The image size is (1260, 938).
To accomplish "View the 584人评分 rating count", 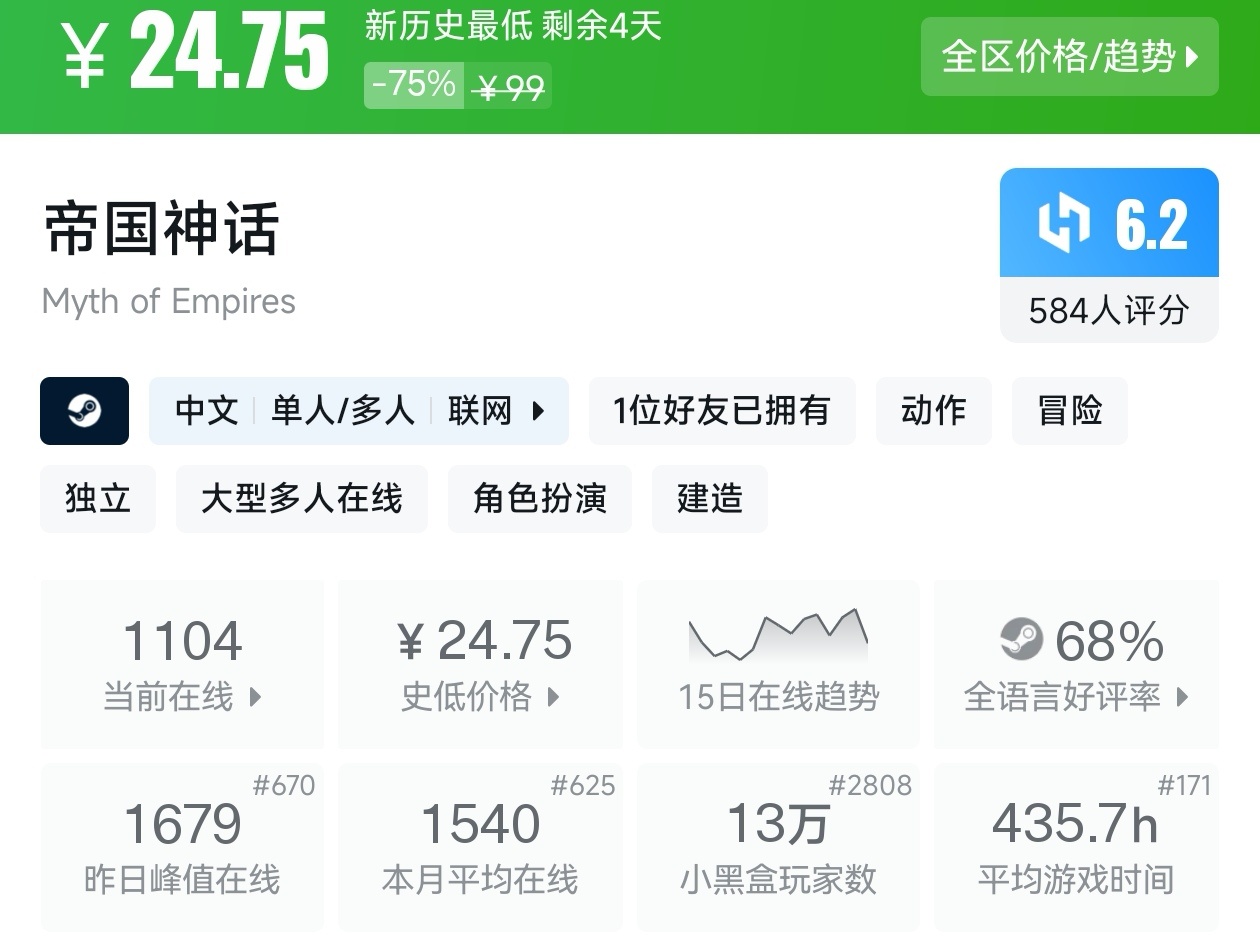I will pos(1109,311).
